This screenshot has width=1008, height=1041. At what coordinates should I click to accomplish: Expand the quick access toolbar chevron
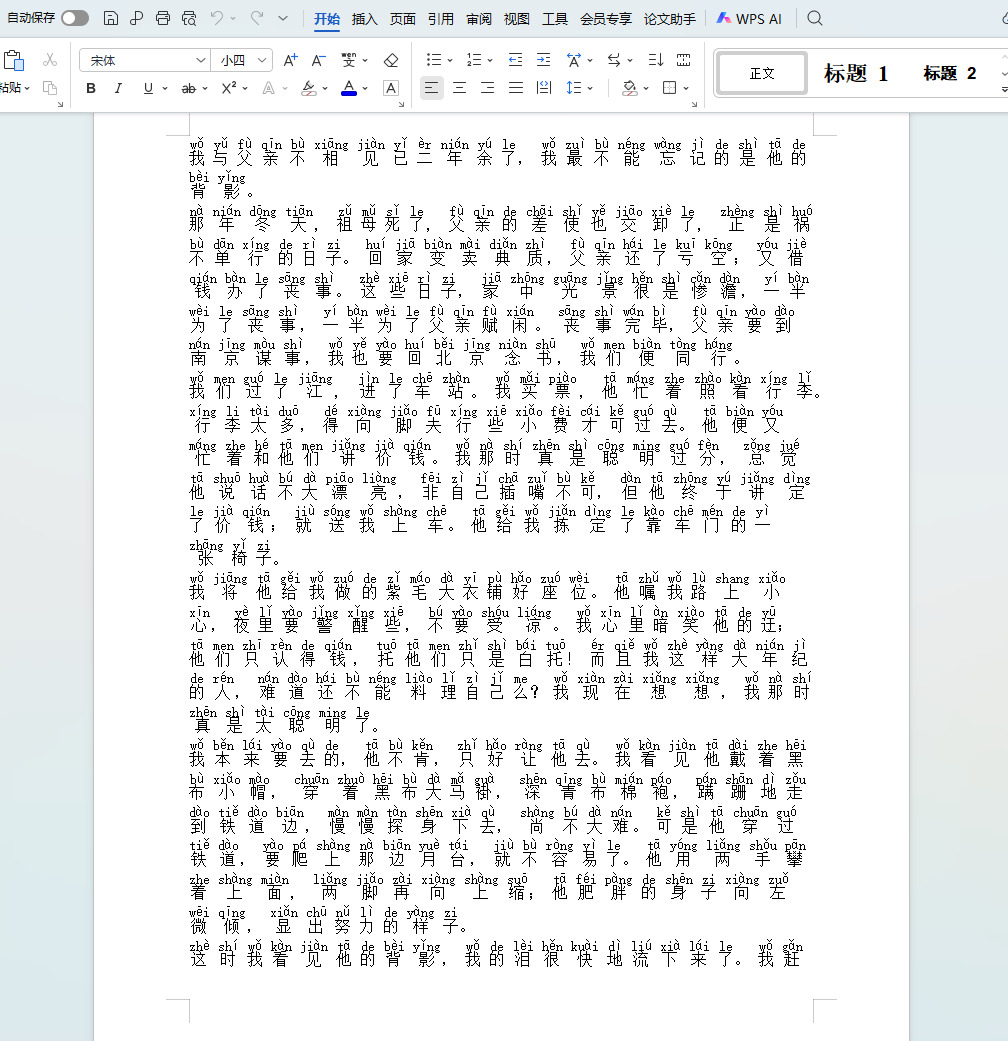[x=283, y=19]
